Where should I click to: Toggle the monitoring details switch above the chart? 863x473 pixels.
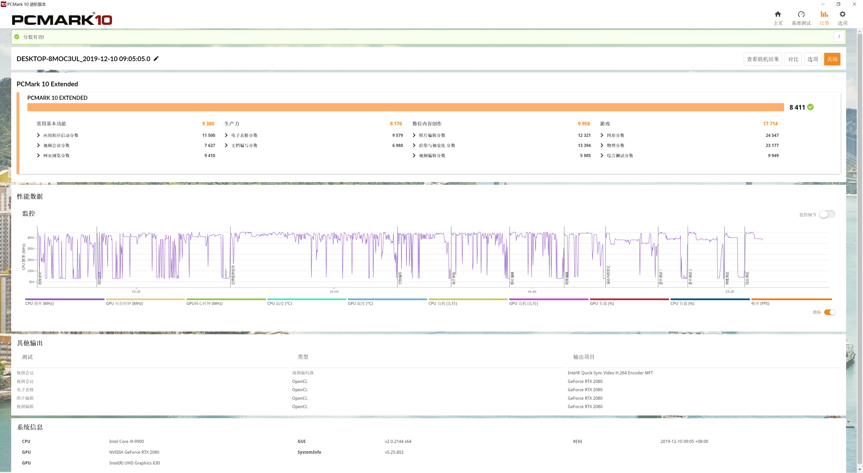827,214
